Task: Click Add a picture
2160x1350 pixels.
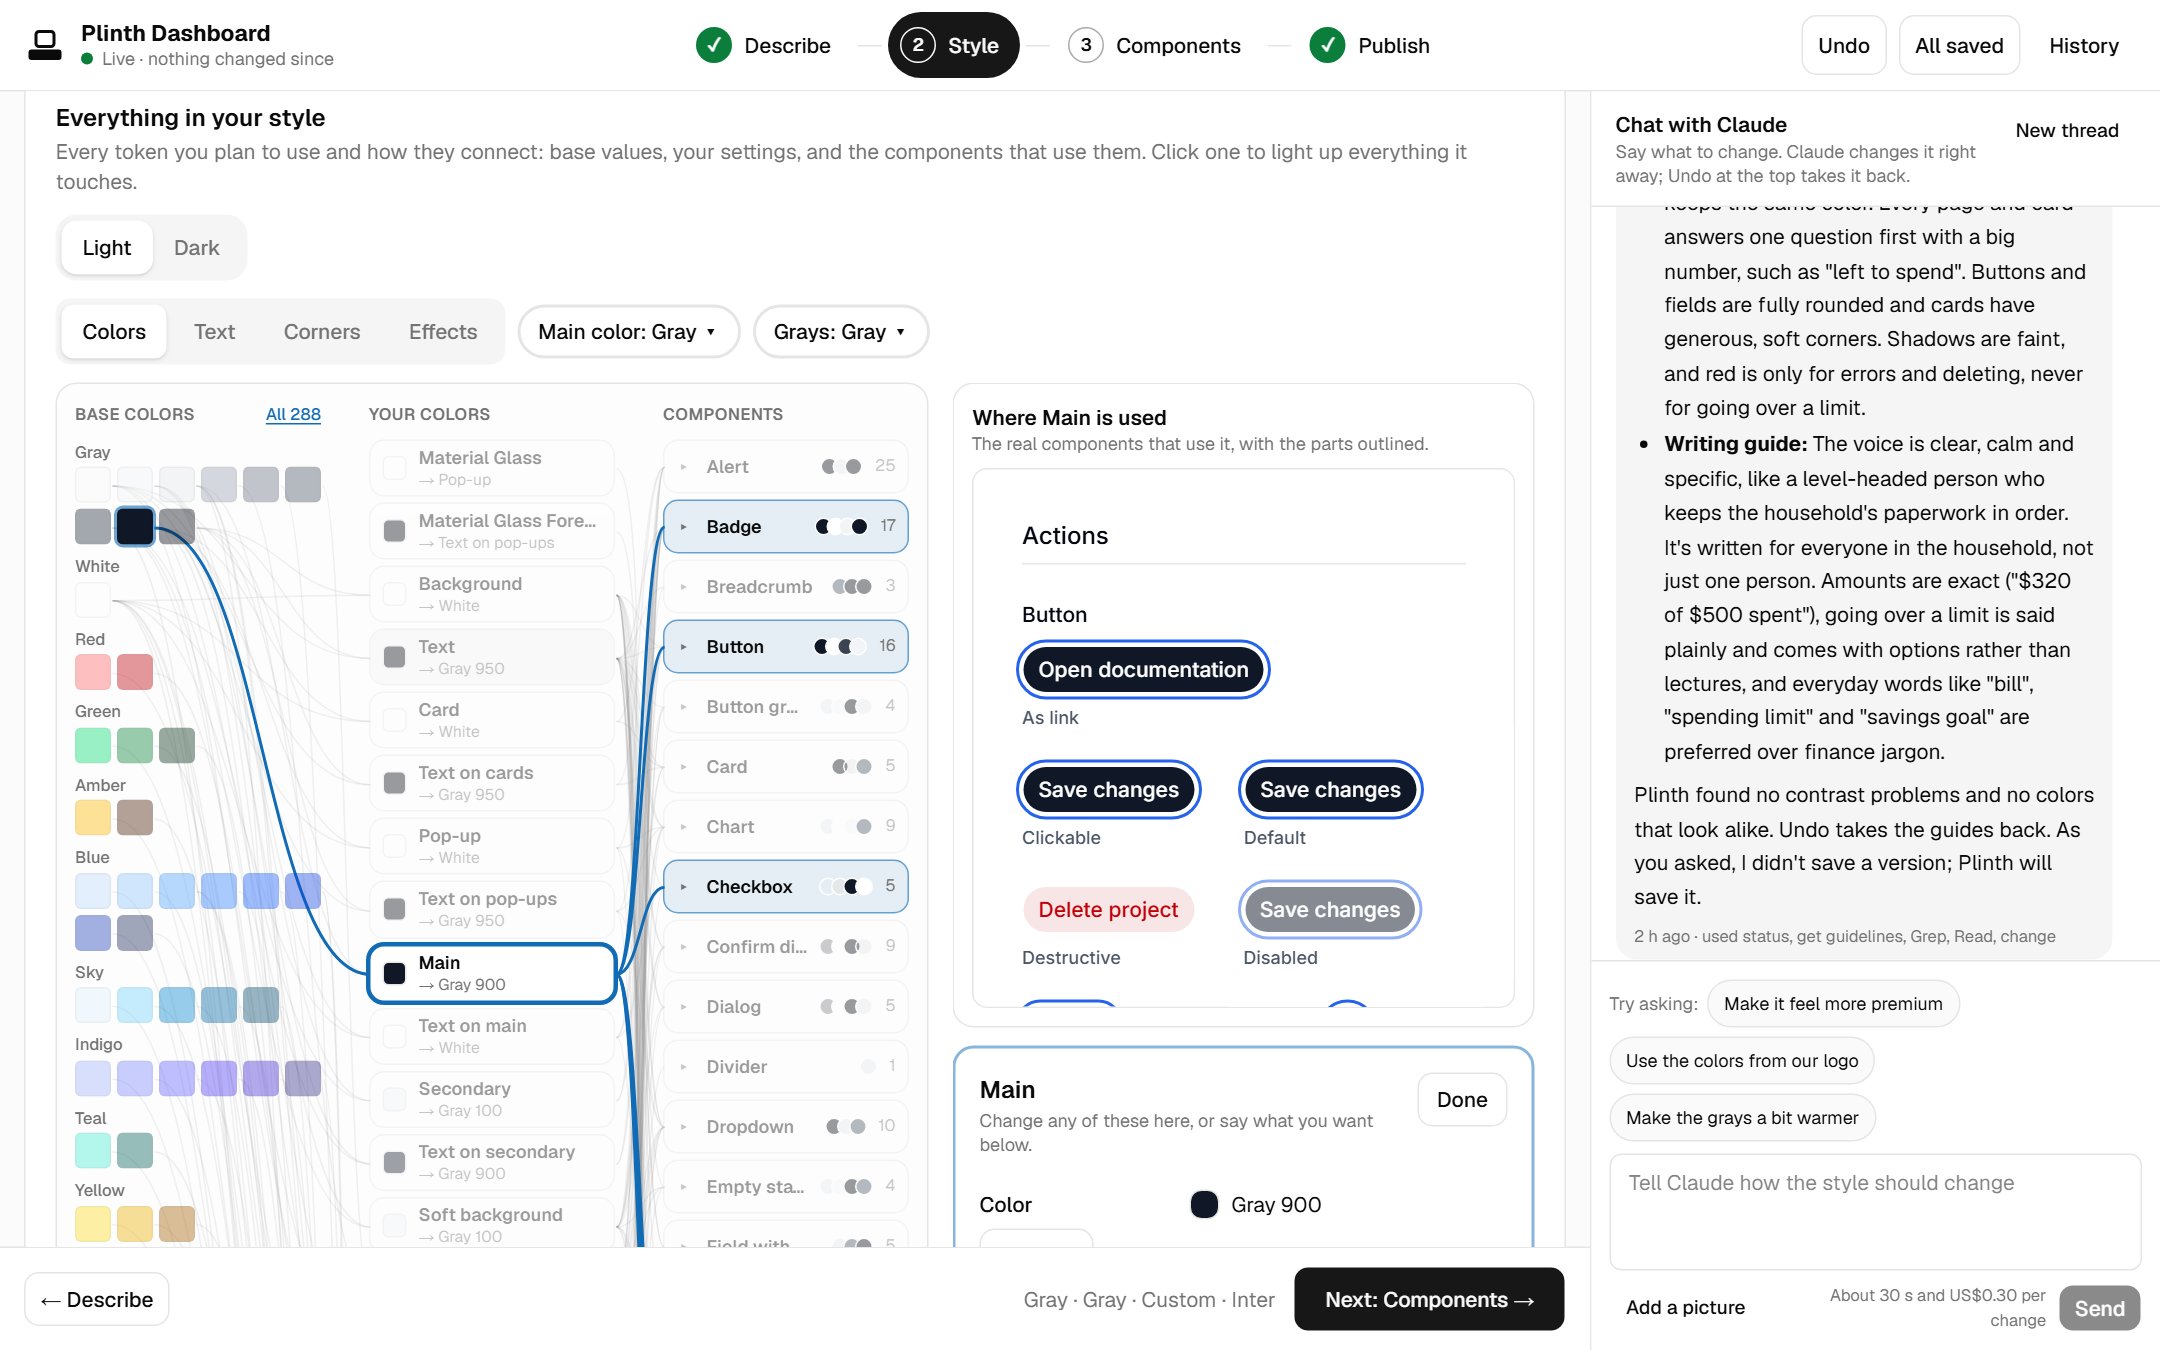Action: click(x=1685, y=1307)
